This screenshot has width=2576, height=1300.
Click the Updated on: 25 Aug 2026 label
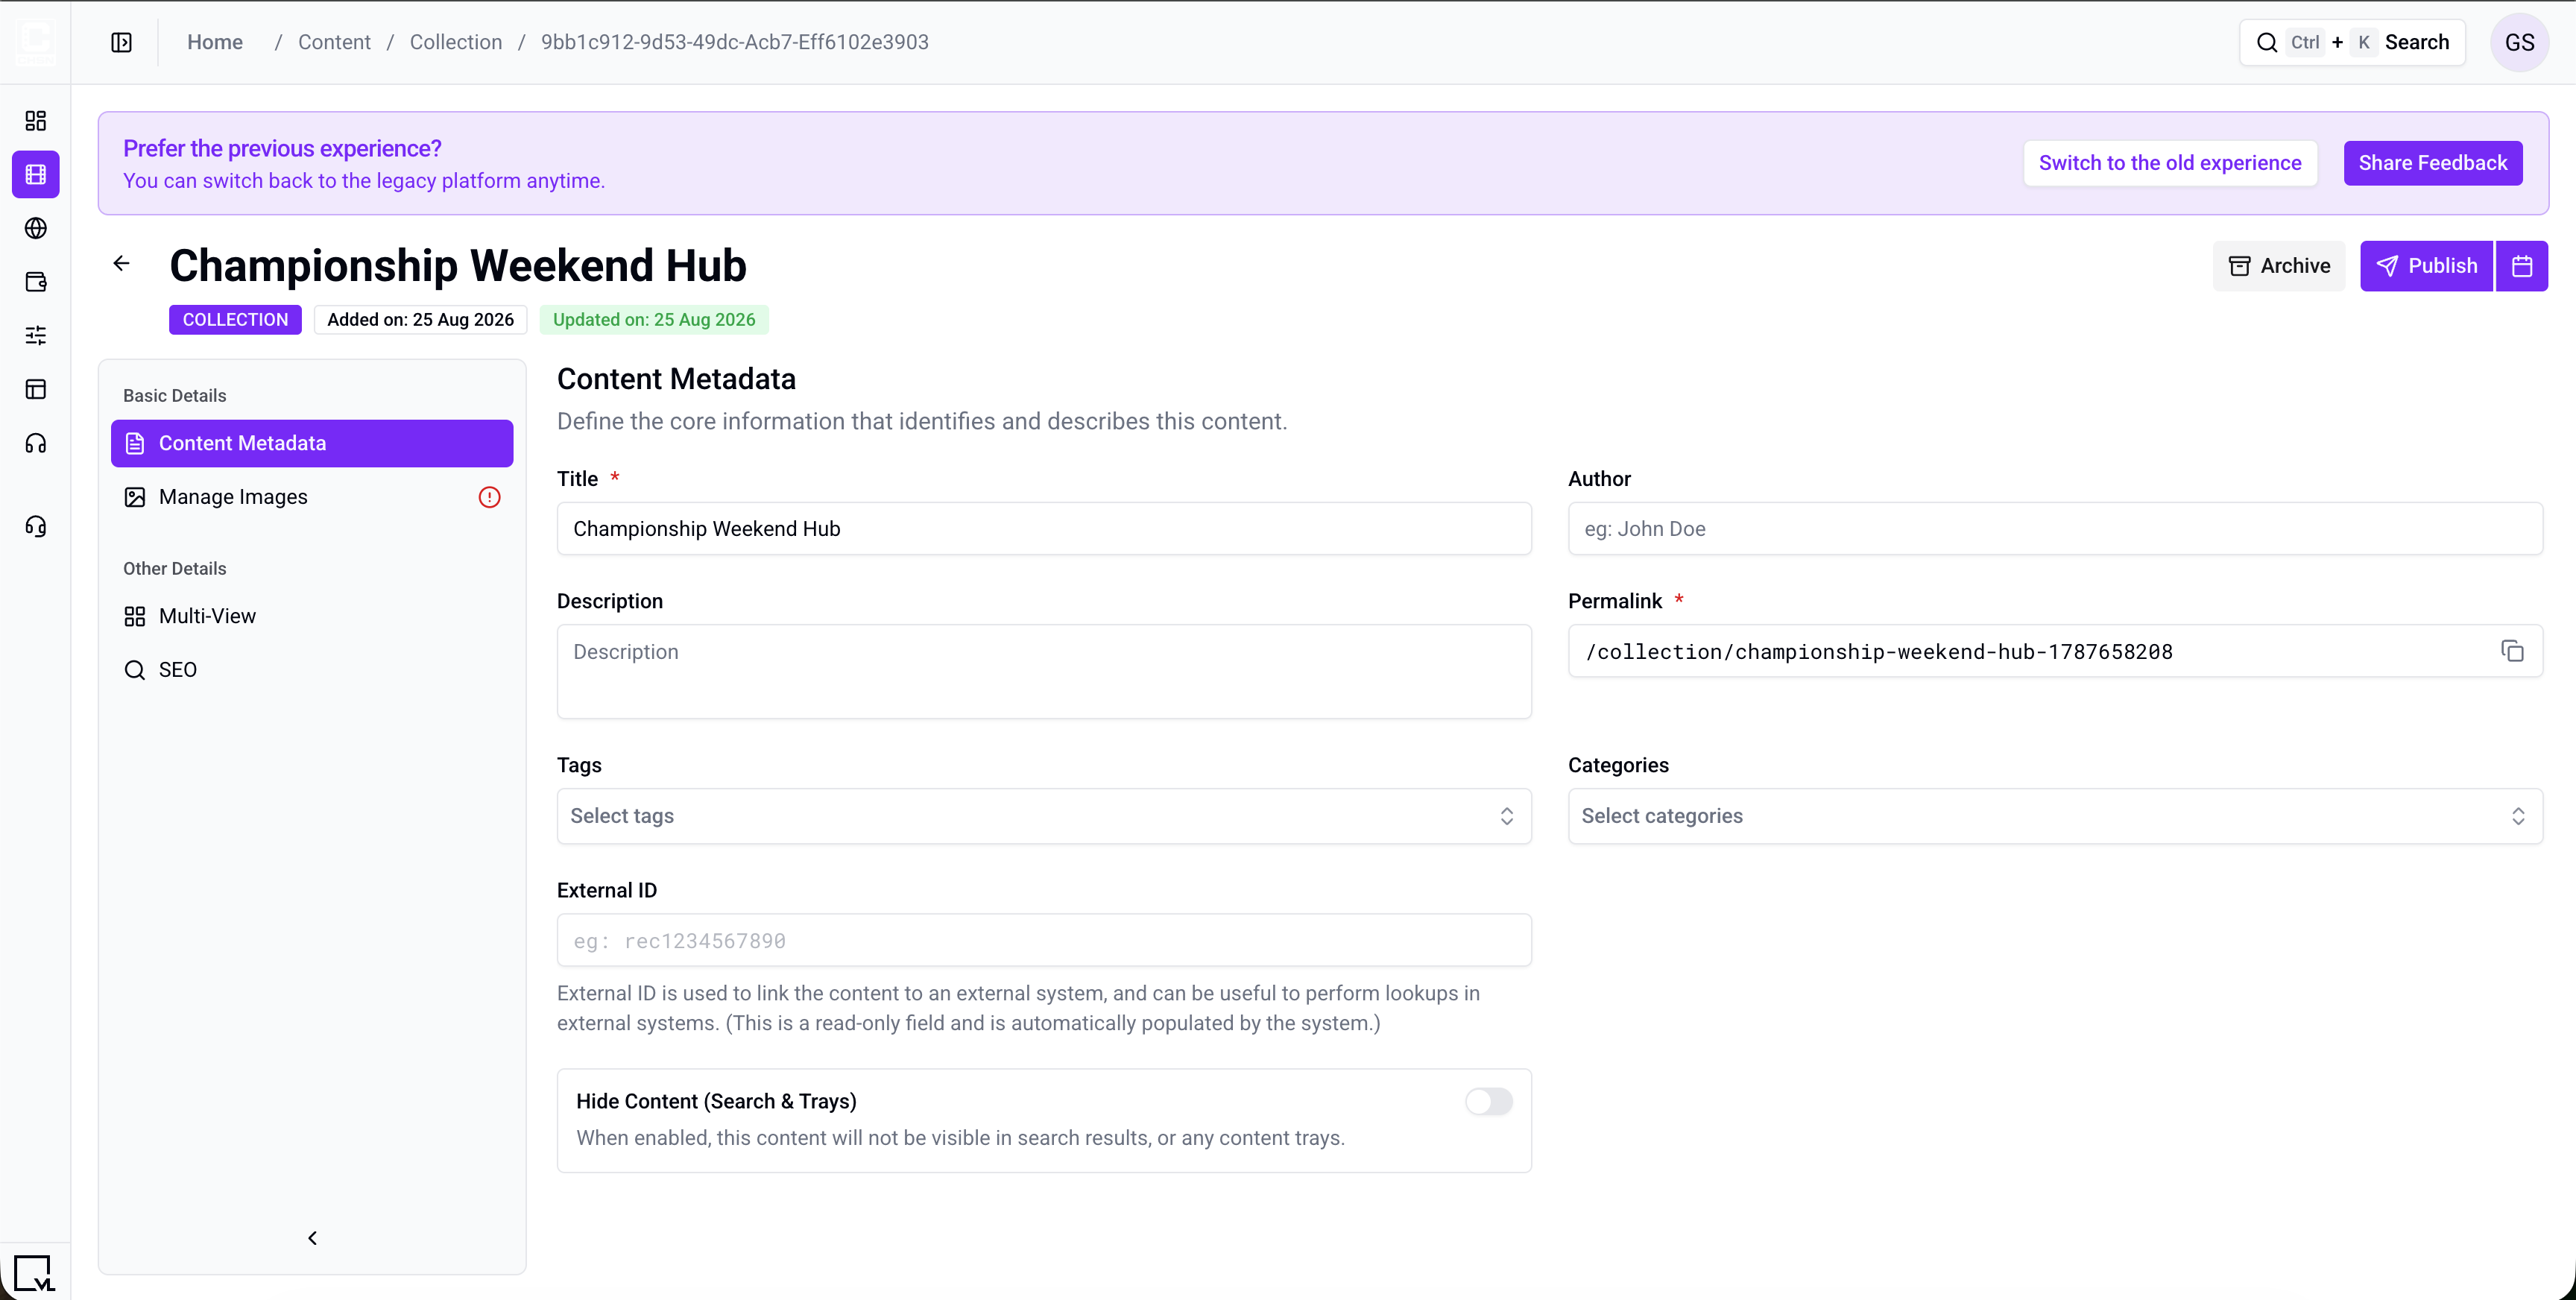(654, 320)
